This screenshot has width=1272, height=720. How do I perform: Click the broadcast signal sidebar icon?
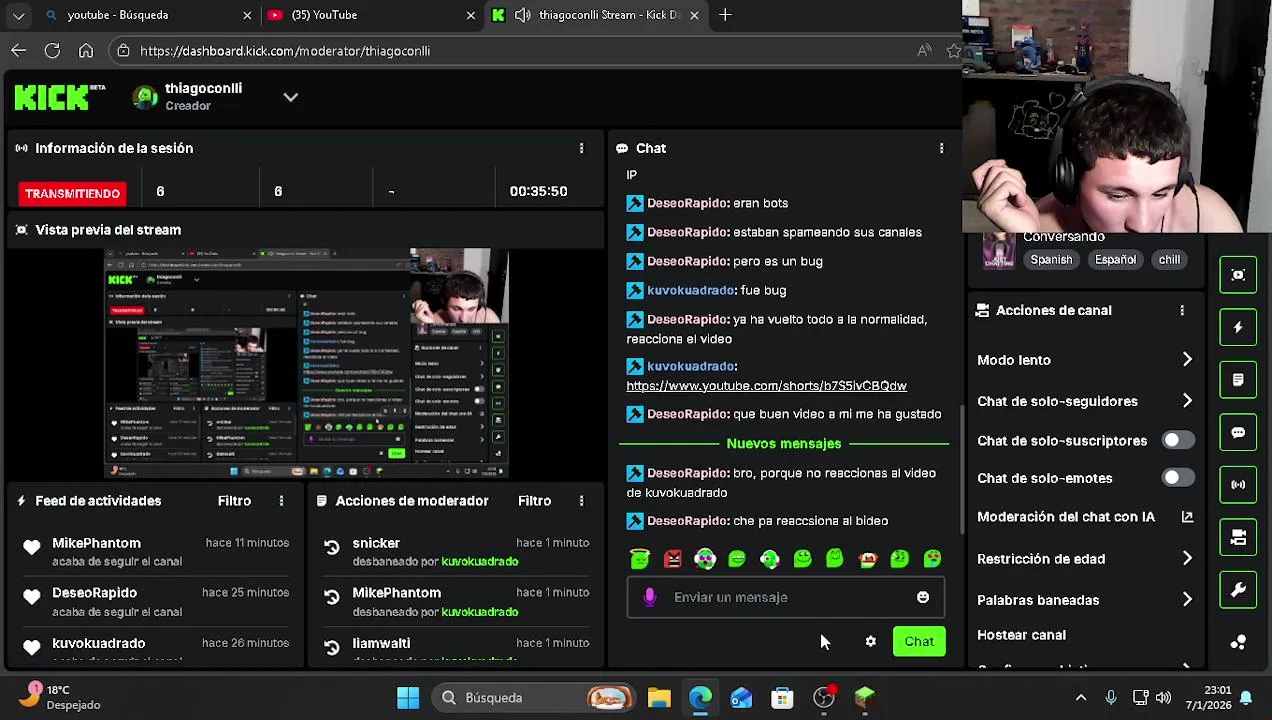pos(1238,485)
